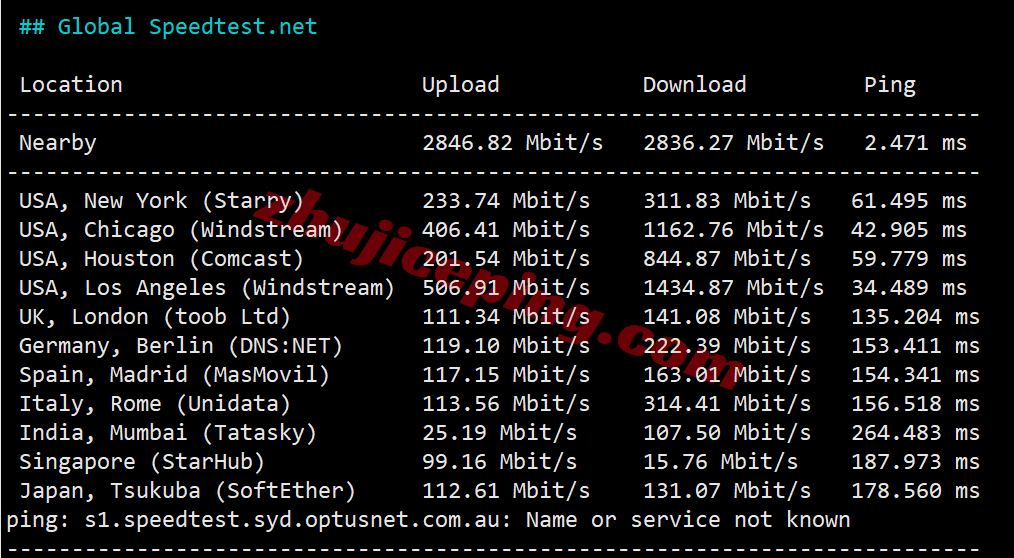Click the 's1.speedtest.syd.optusnet.com.au' hostname

(291, 520)
